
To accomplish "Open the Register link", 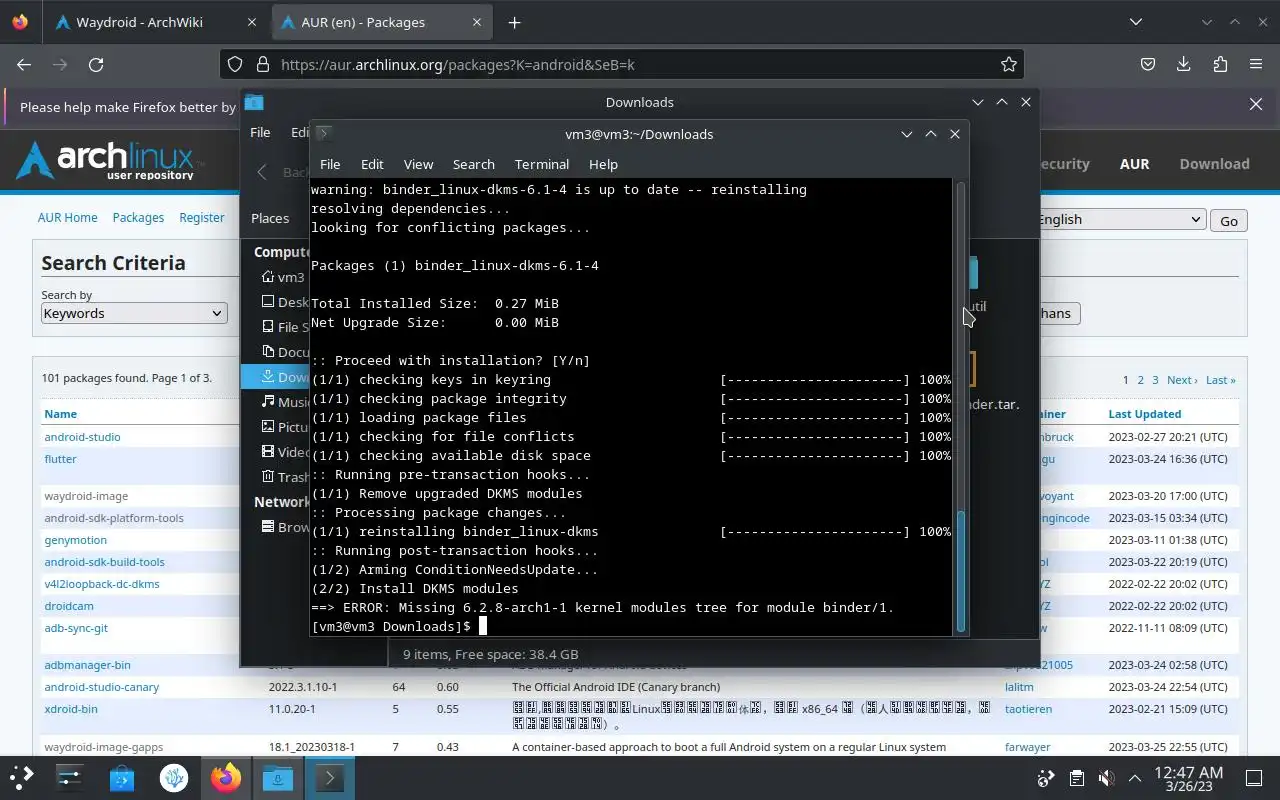I will 202,217.
